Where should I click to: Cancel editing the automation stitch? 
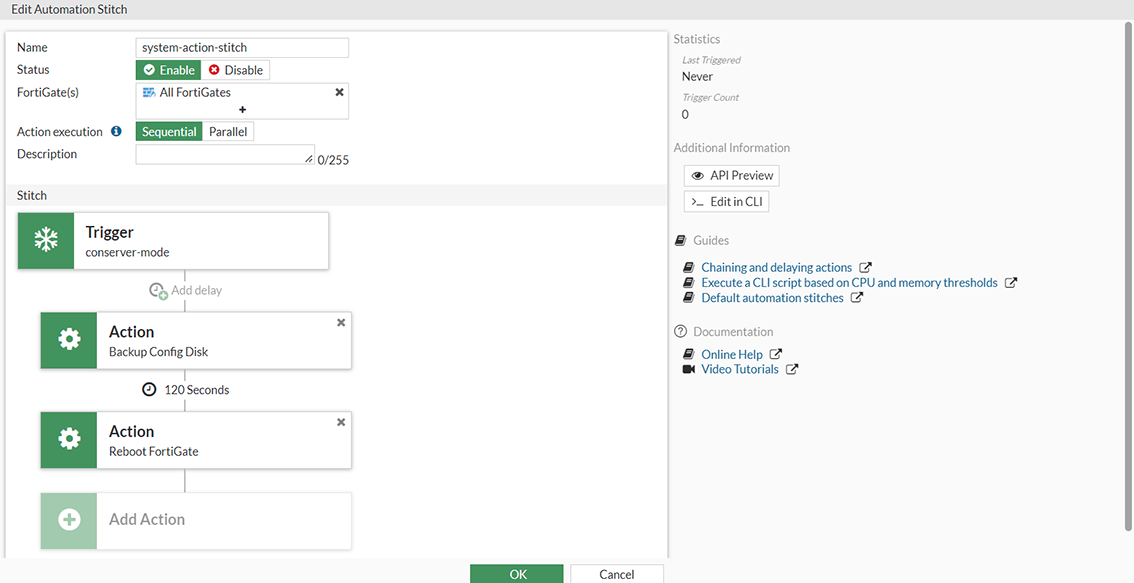[x=617, y=574]
